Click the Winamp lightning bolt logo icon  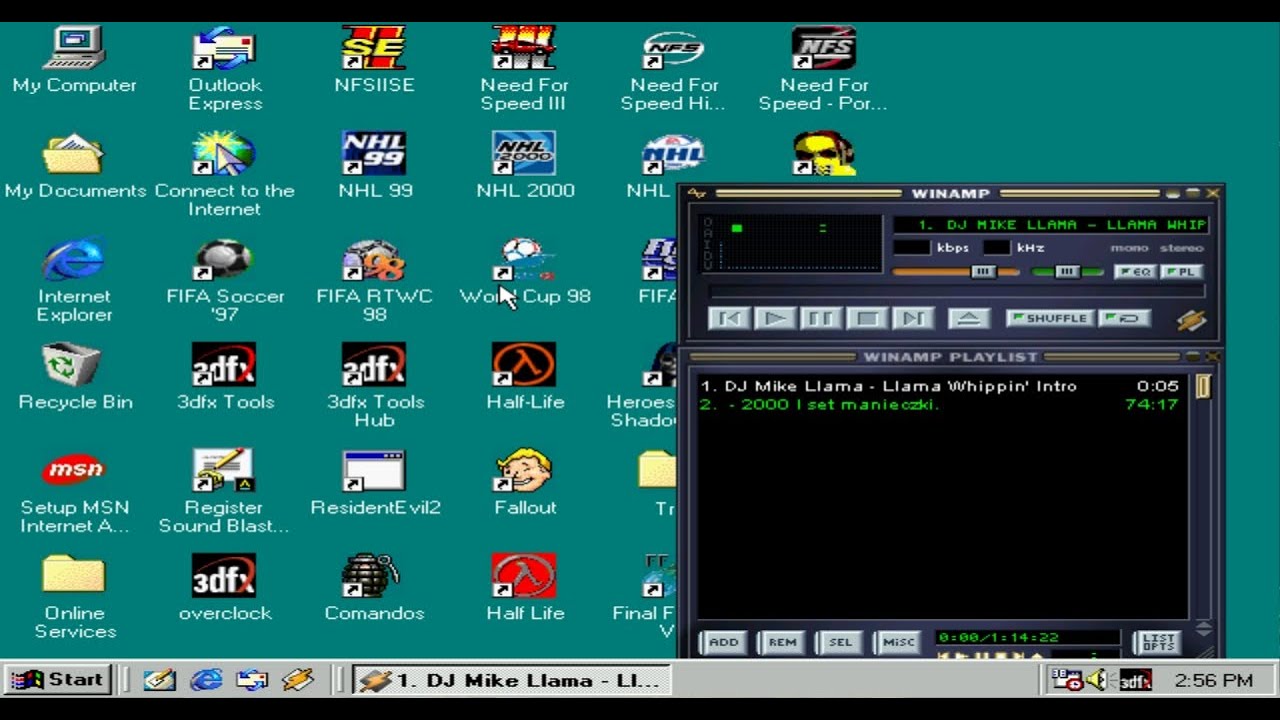(x=1192, y=320)
